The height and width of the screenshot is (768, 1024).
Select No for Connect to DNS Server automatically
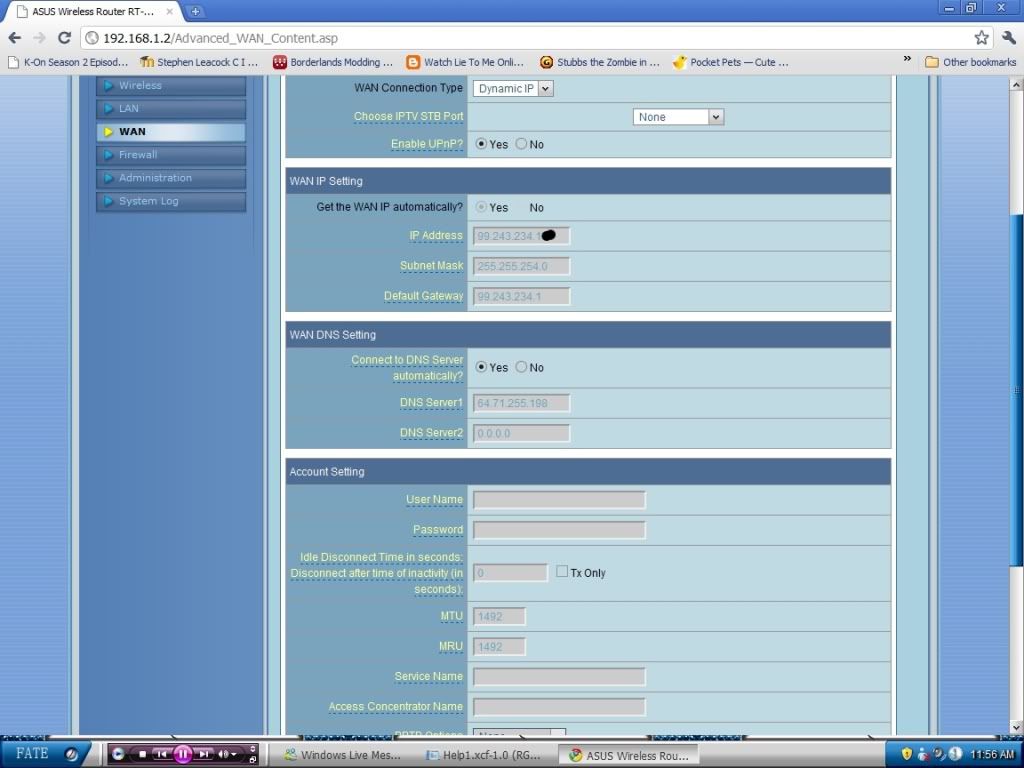tap(522, 367)
